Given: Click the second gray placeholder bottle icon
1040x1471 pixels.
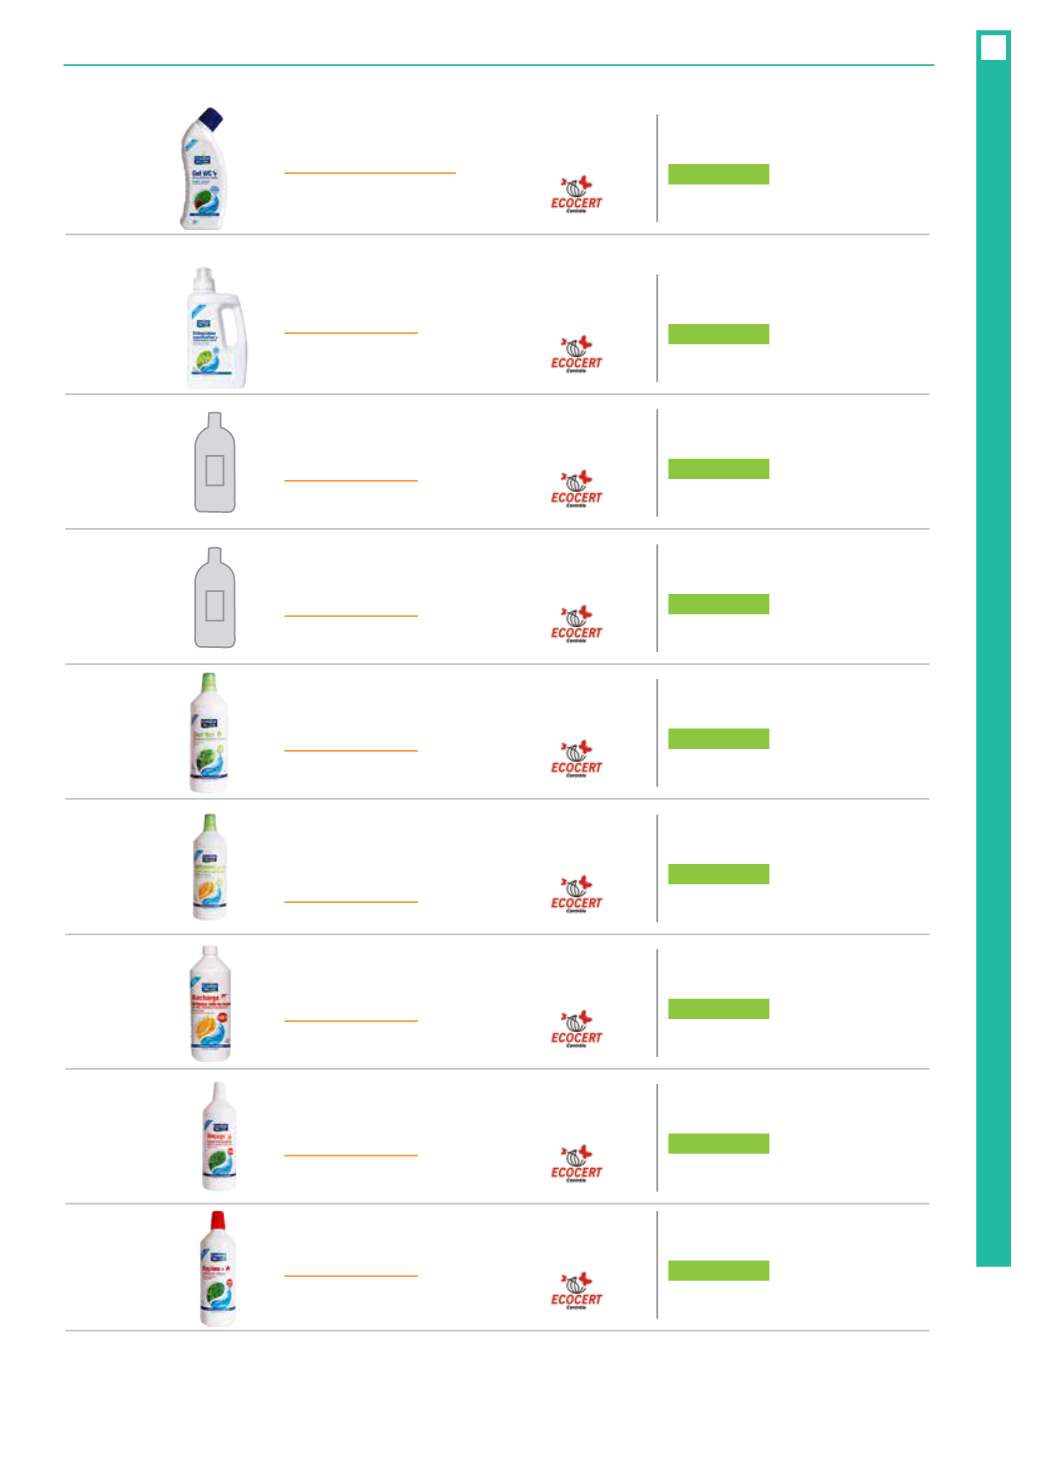Looking at the screenshot, I should (x=215, y=597).
